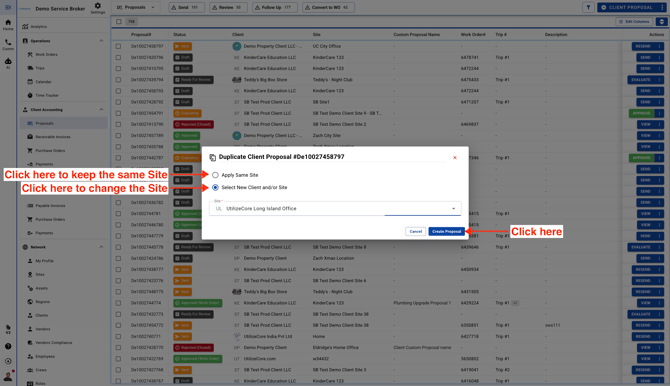Click the target icon above user avatar

coord(8,361)
